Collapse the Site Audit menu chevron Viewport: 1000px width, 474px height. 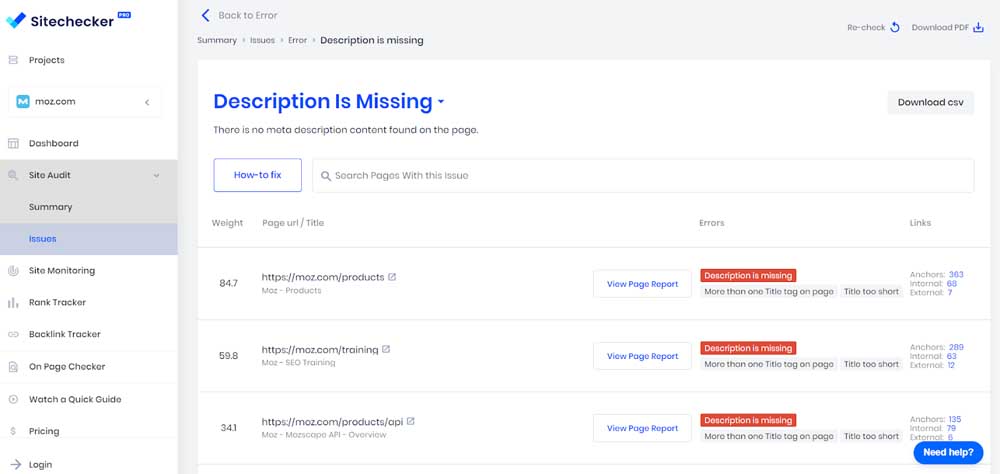156,175
